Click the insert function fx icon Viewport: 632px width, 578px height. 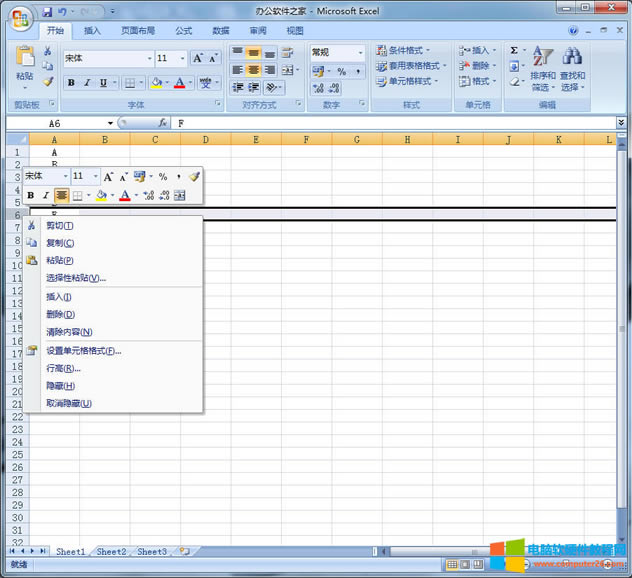click(162, 123)
